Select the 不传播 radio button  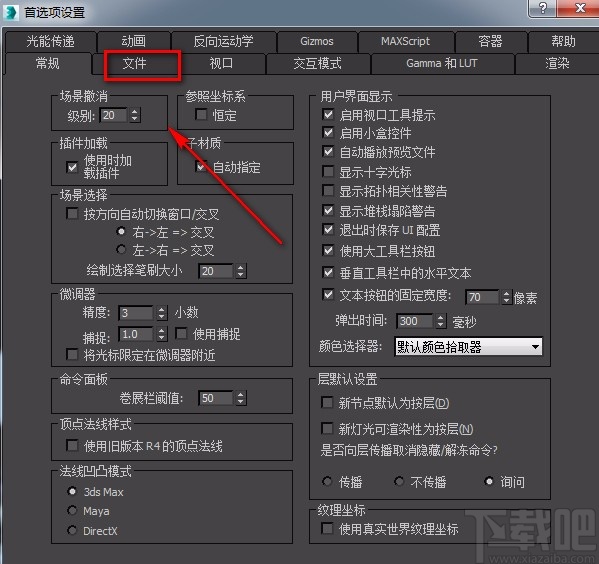[x=399, y=481]
